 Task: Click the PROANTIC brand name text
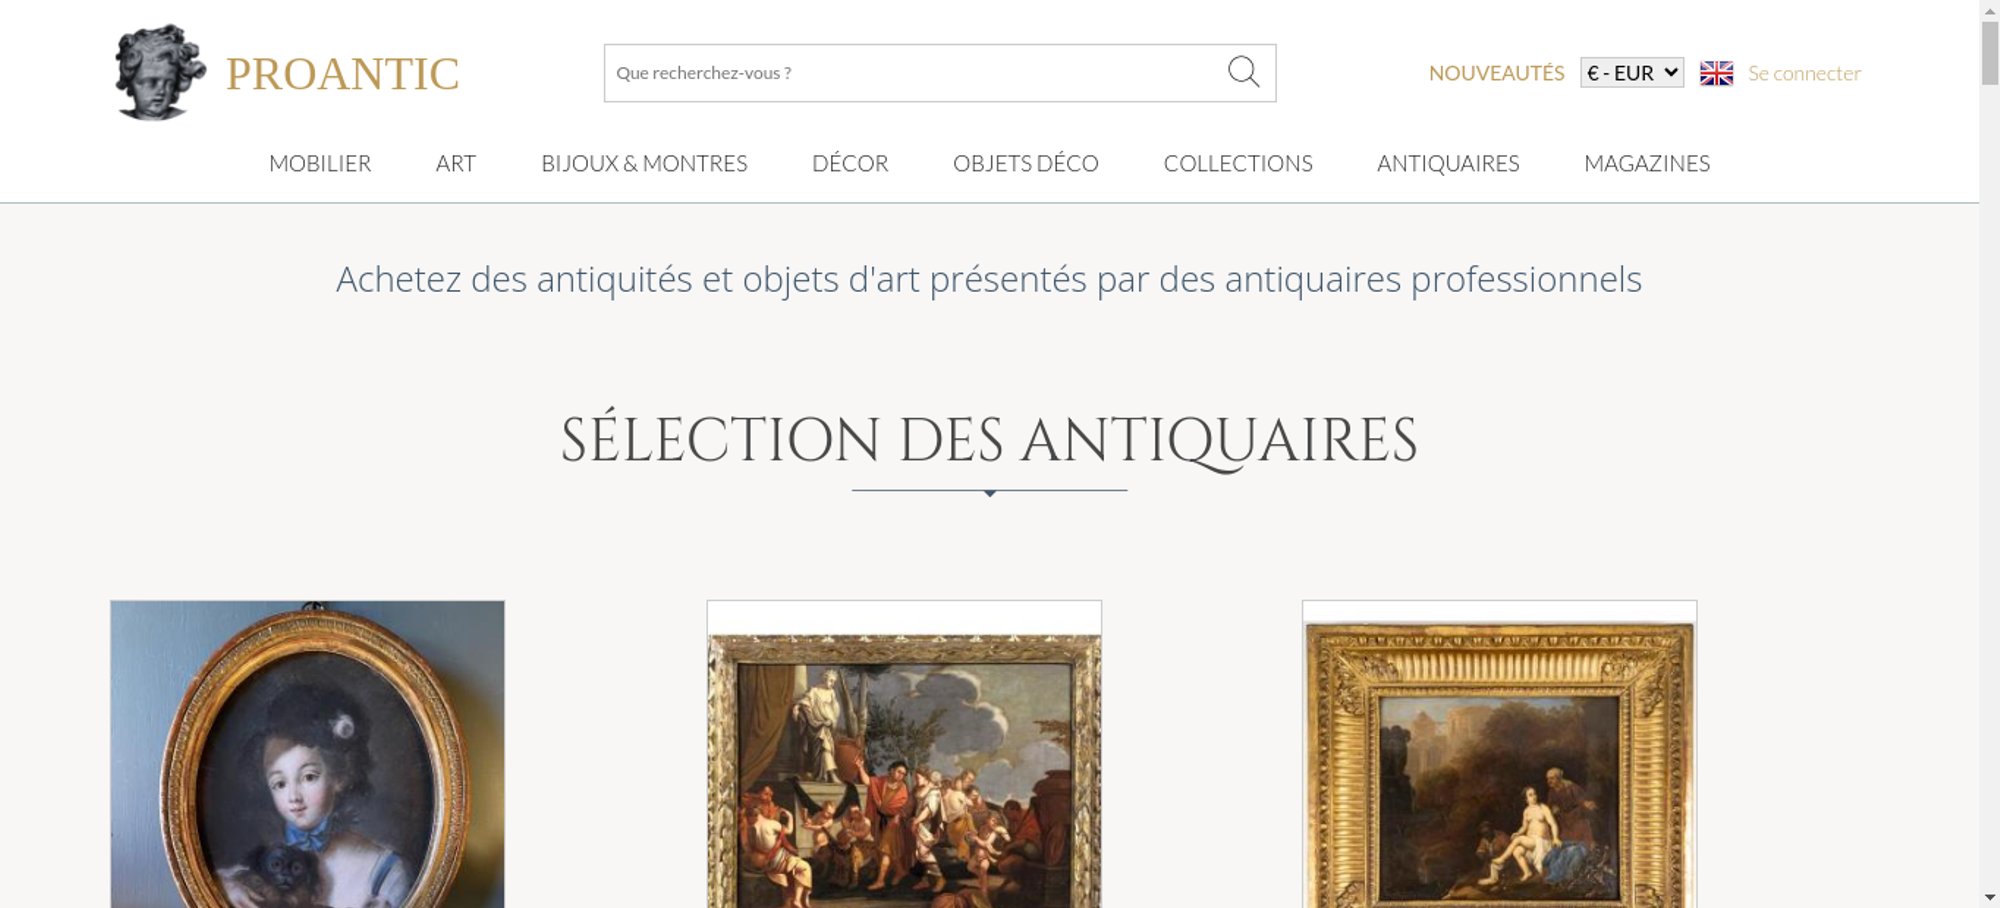click(x=343, y=74)
